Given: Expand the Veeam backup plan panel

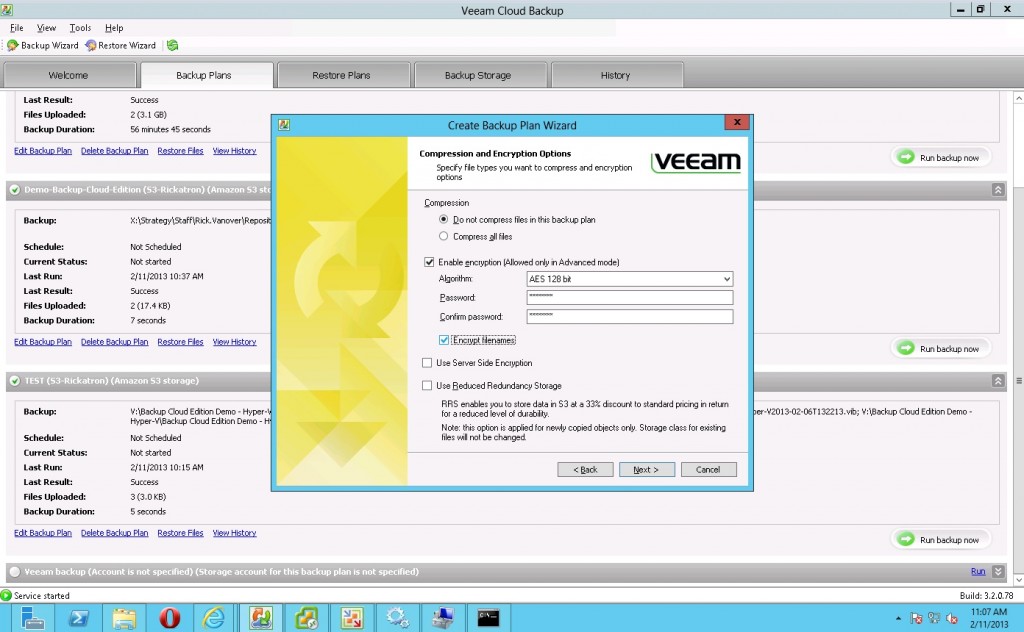Looking at the screenshot, I should [998, 571].
